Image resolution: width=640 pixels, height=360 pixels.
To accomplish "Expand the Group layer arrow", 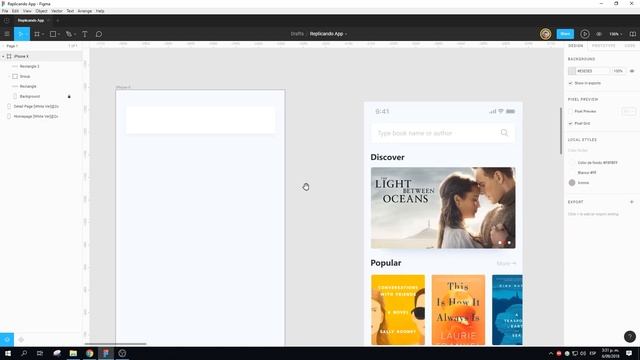I will point(9,76).
